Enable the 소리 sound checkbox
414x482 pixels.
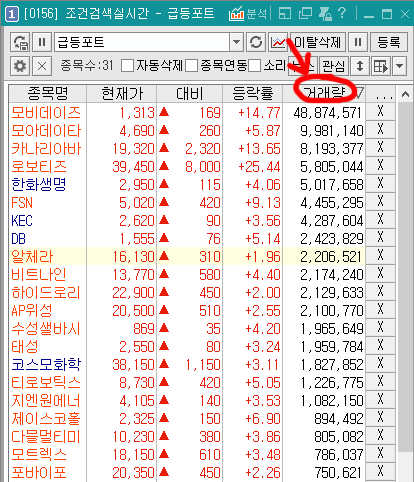(x=255, y=66)
